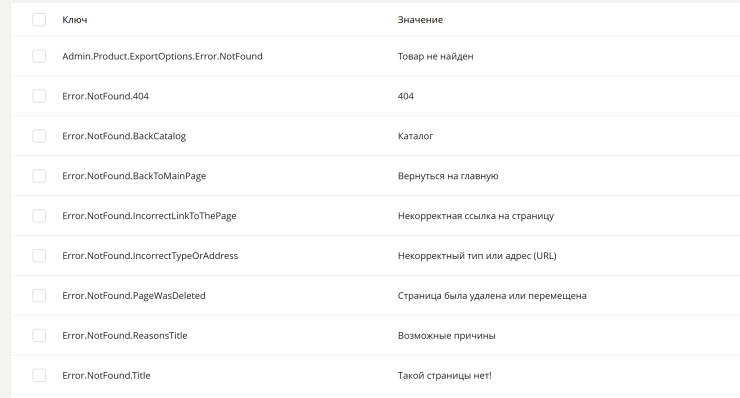Mark checkbox next to Error.NotFound.Title
Screen dimensions: 740x398
tap(39, 375)
